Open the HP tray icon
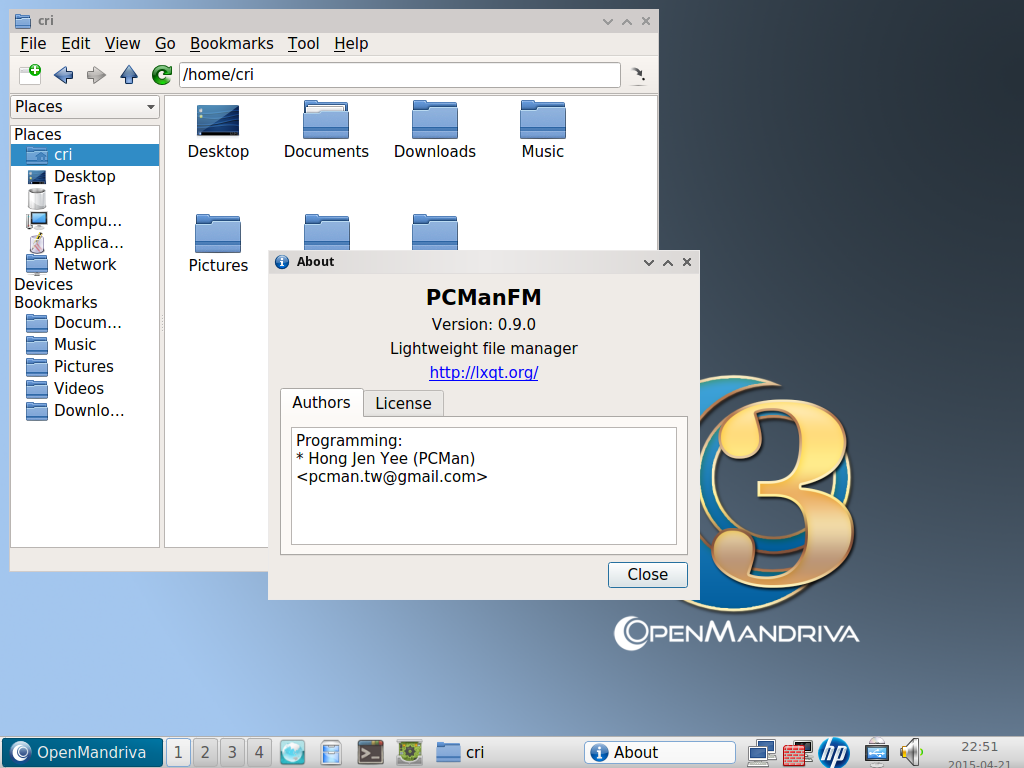1024x768 pixels. [x=832, y=752]
